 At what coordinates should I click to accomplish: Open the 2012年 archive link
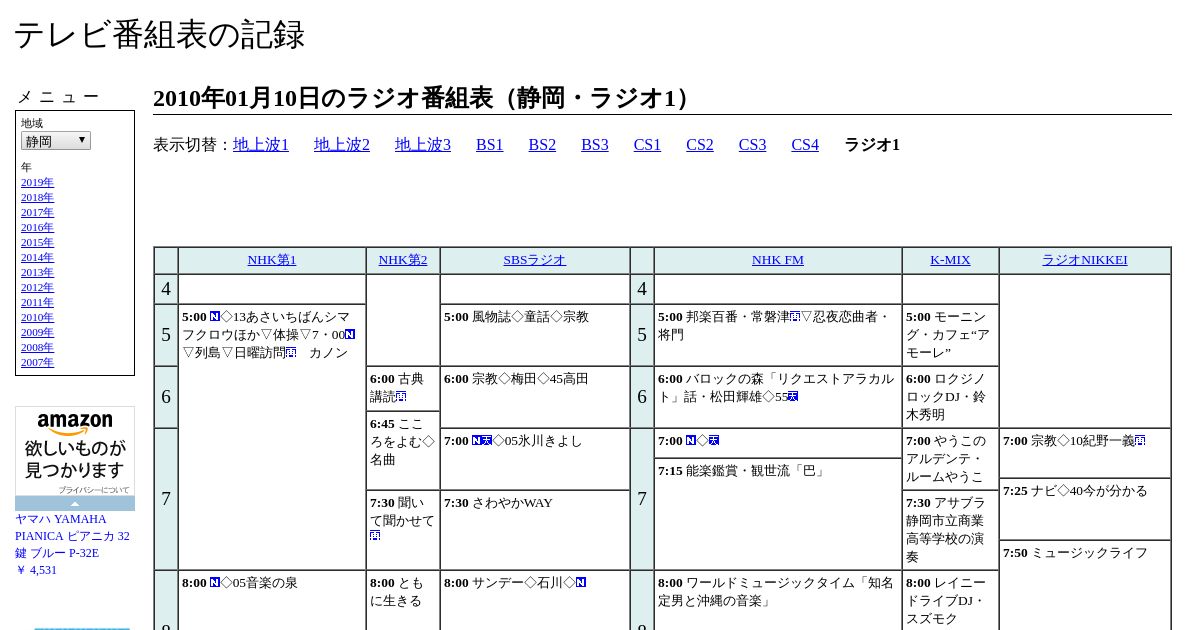click(x=37, y=287)
